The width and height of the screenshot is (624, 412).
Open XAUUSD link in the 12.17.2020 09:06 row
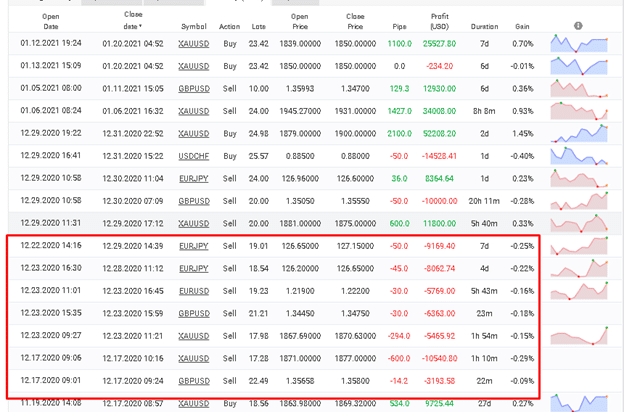(x=194, y=359)
